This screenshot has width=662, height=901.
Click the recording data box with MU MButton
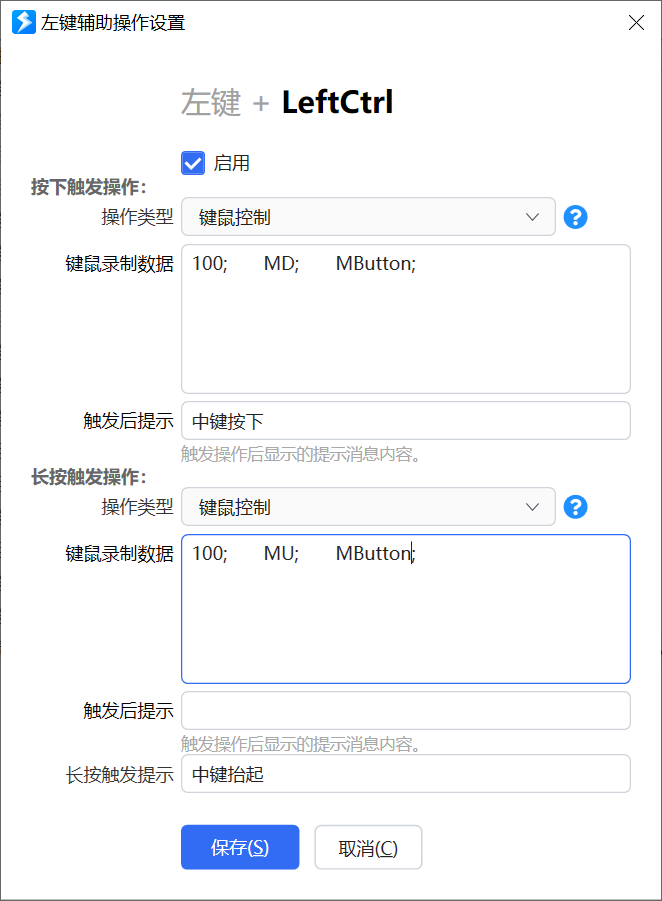tap(405, 608)
